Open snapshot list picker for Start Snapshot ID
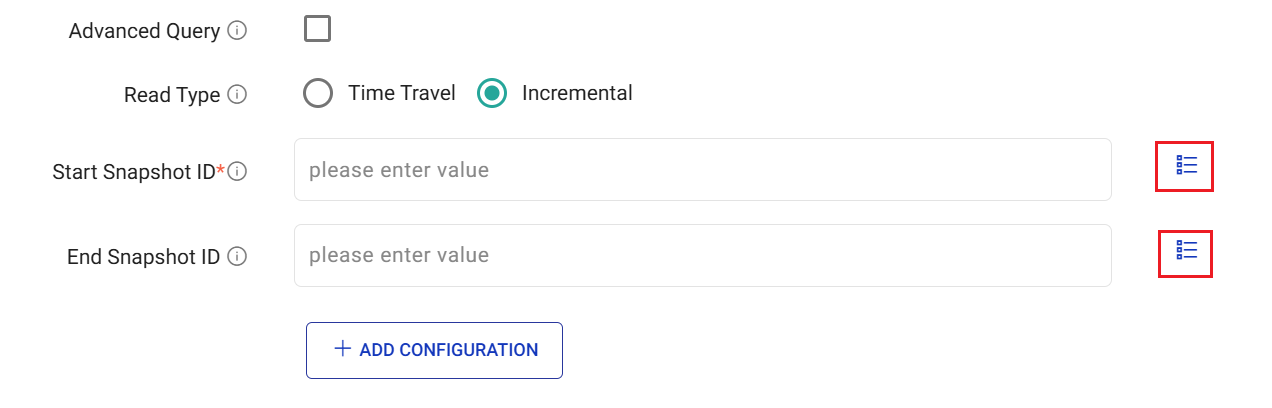Image resolution: width=1272 pixels, height=408 pixels. coord(1186,166)
